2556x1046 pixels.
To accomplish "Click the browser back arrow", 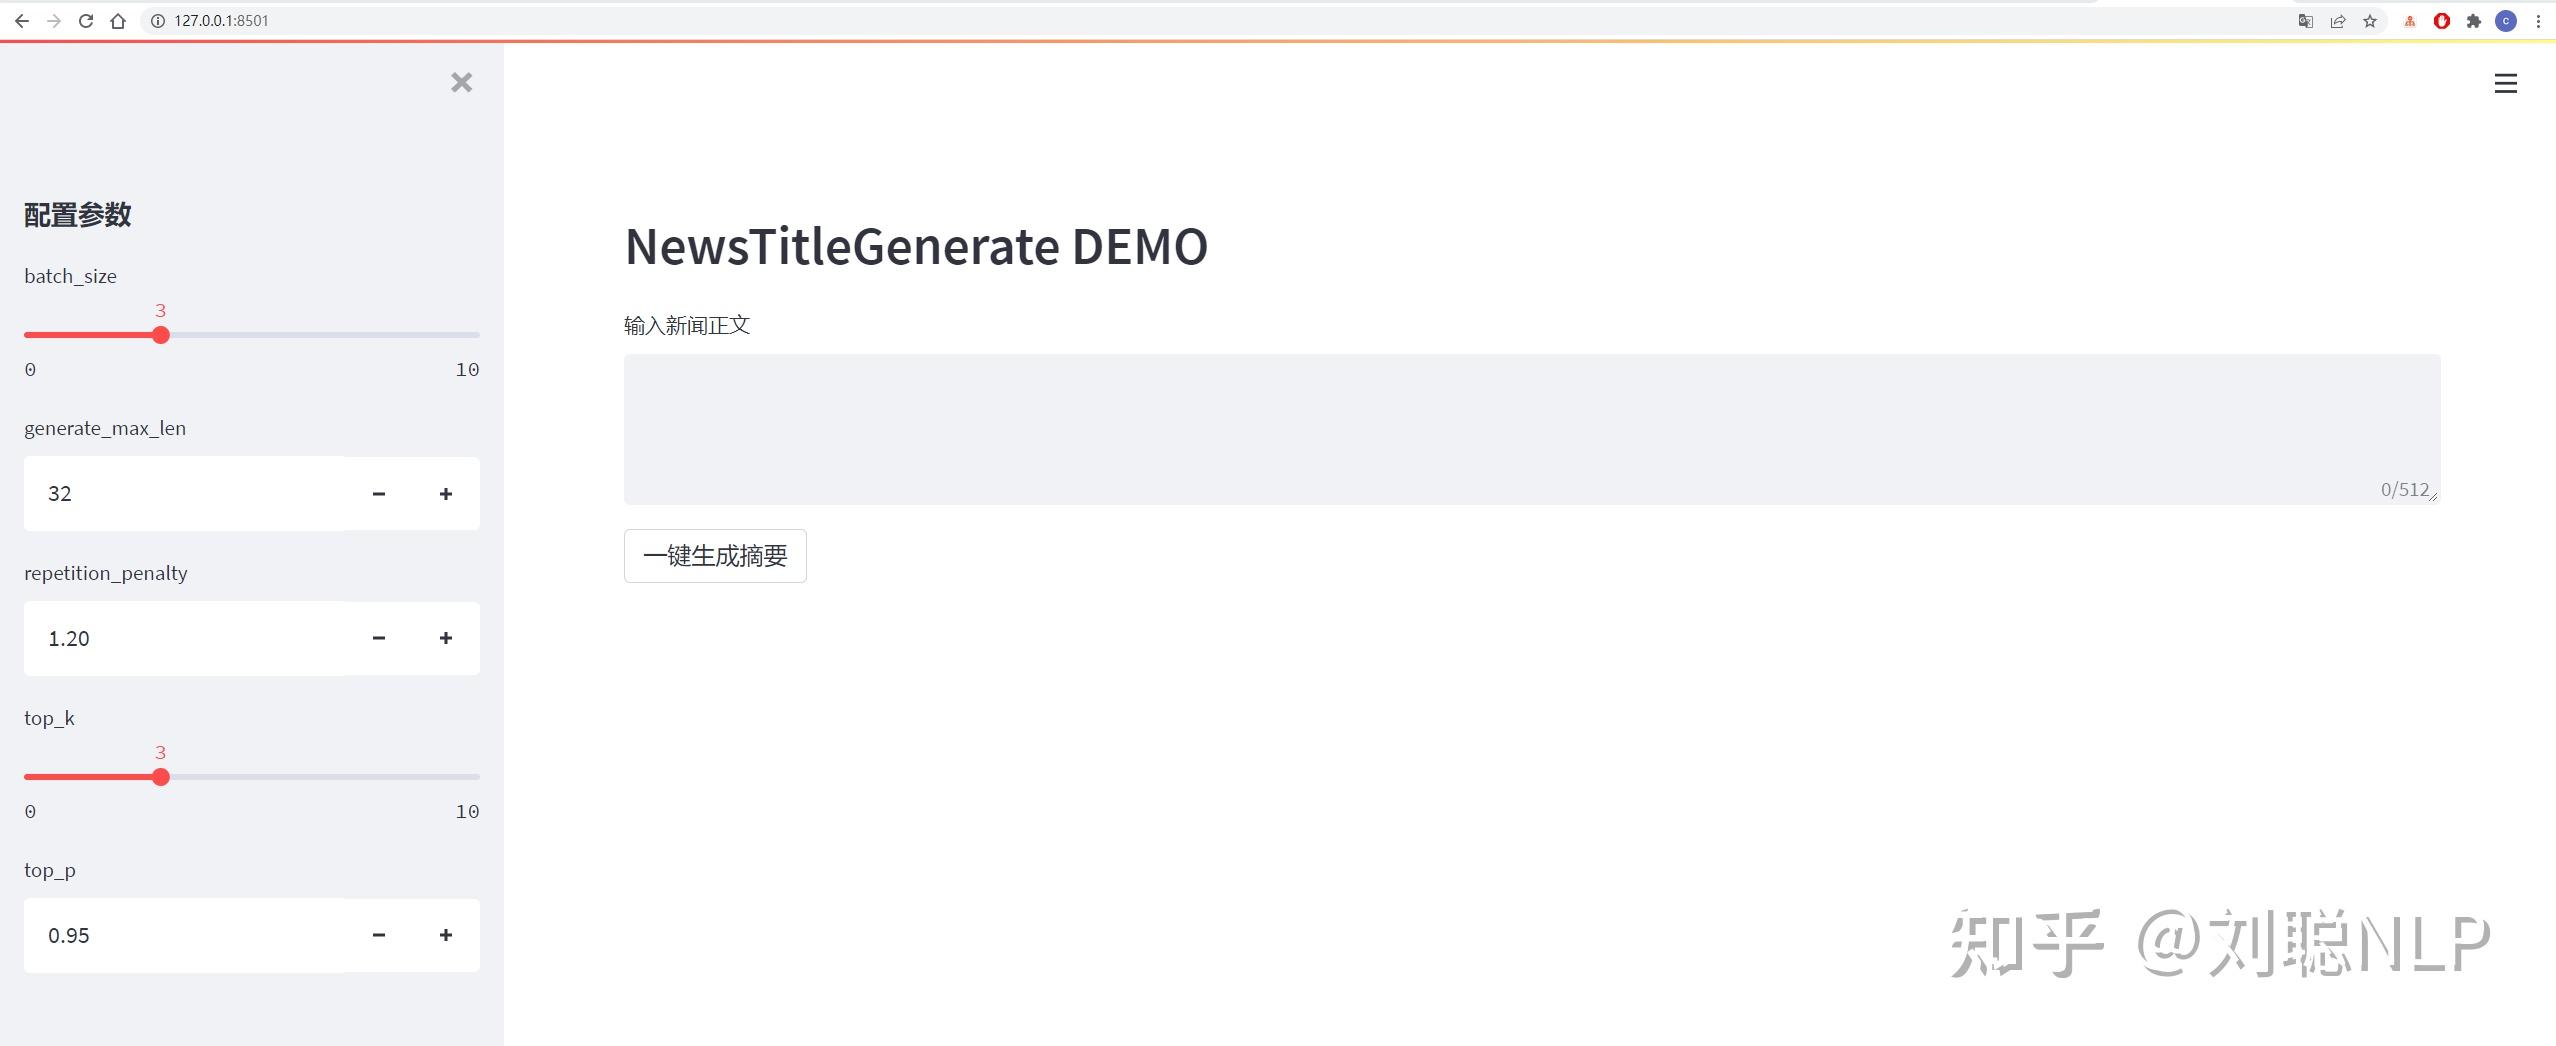I will coord(22,21).
